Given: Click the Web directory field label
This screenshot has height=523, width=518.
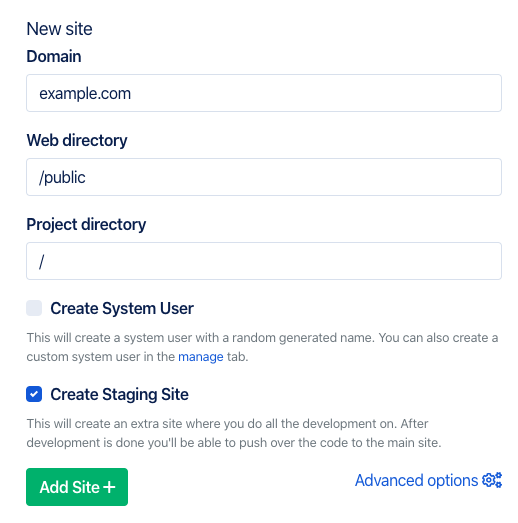Looking at the screenshot, I should [x=77, y=140].
